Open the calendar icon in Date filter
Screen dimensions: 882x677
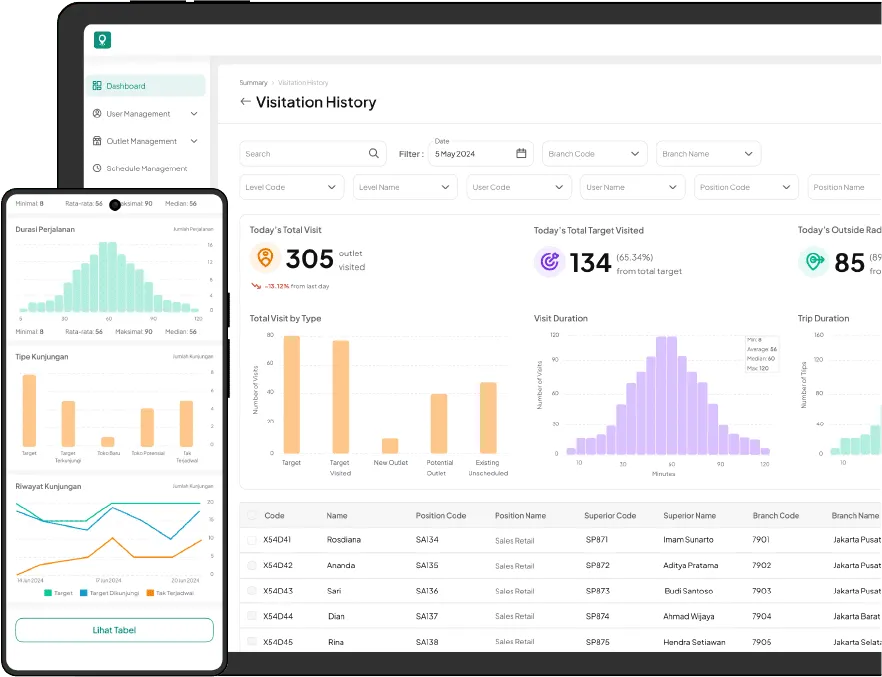tap(521, 154)
